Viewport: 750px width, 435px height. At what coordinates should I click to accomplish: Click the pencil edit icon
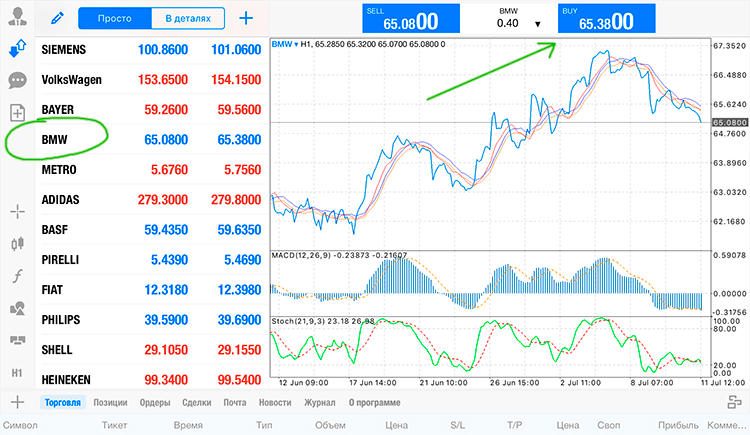(x=57, y=18)
